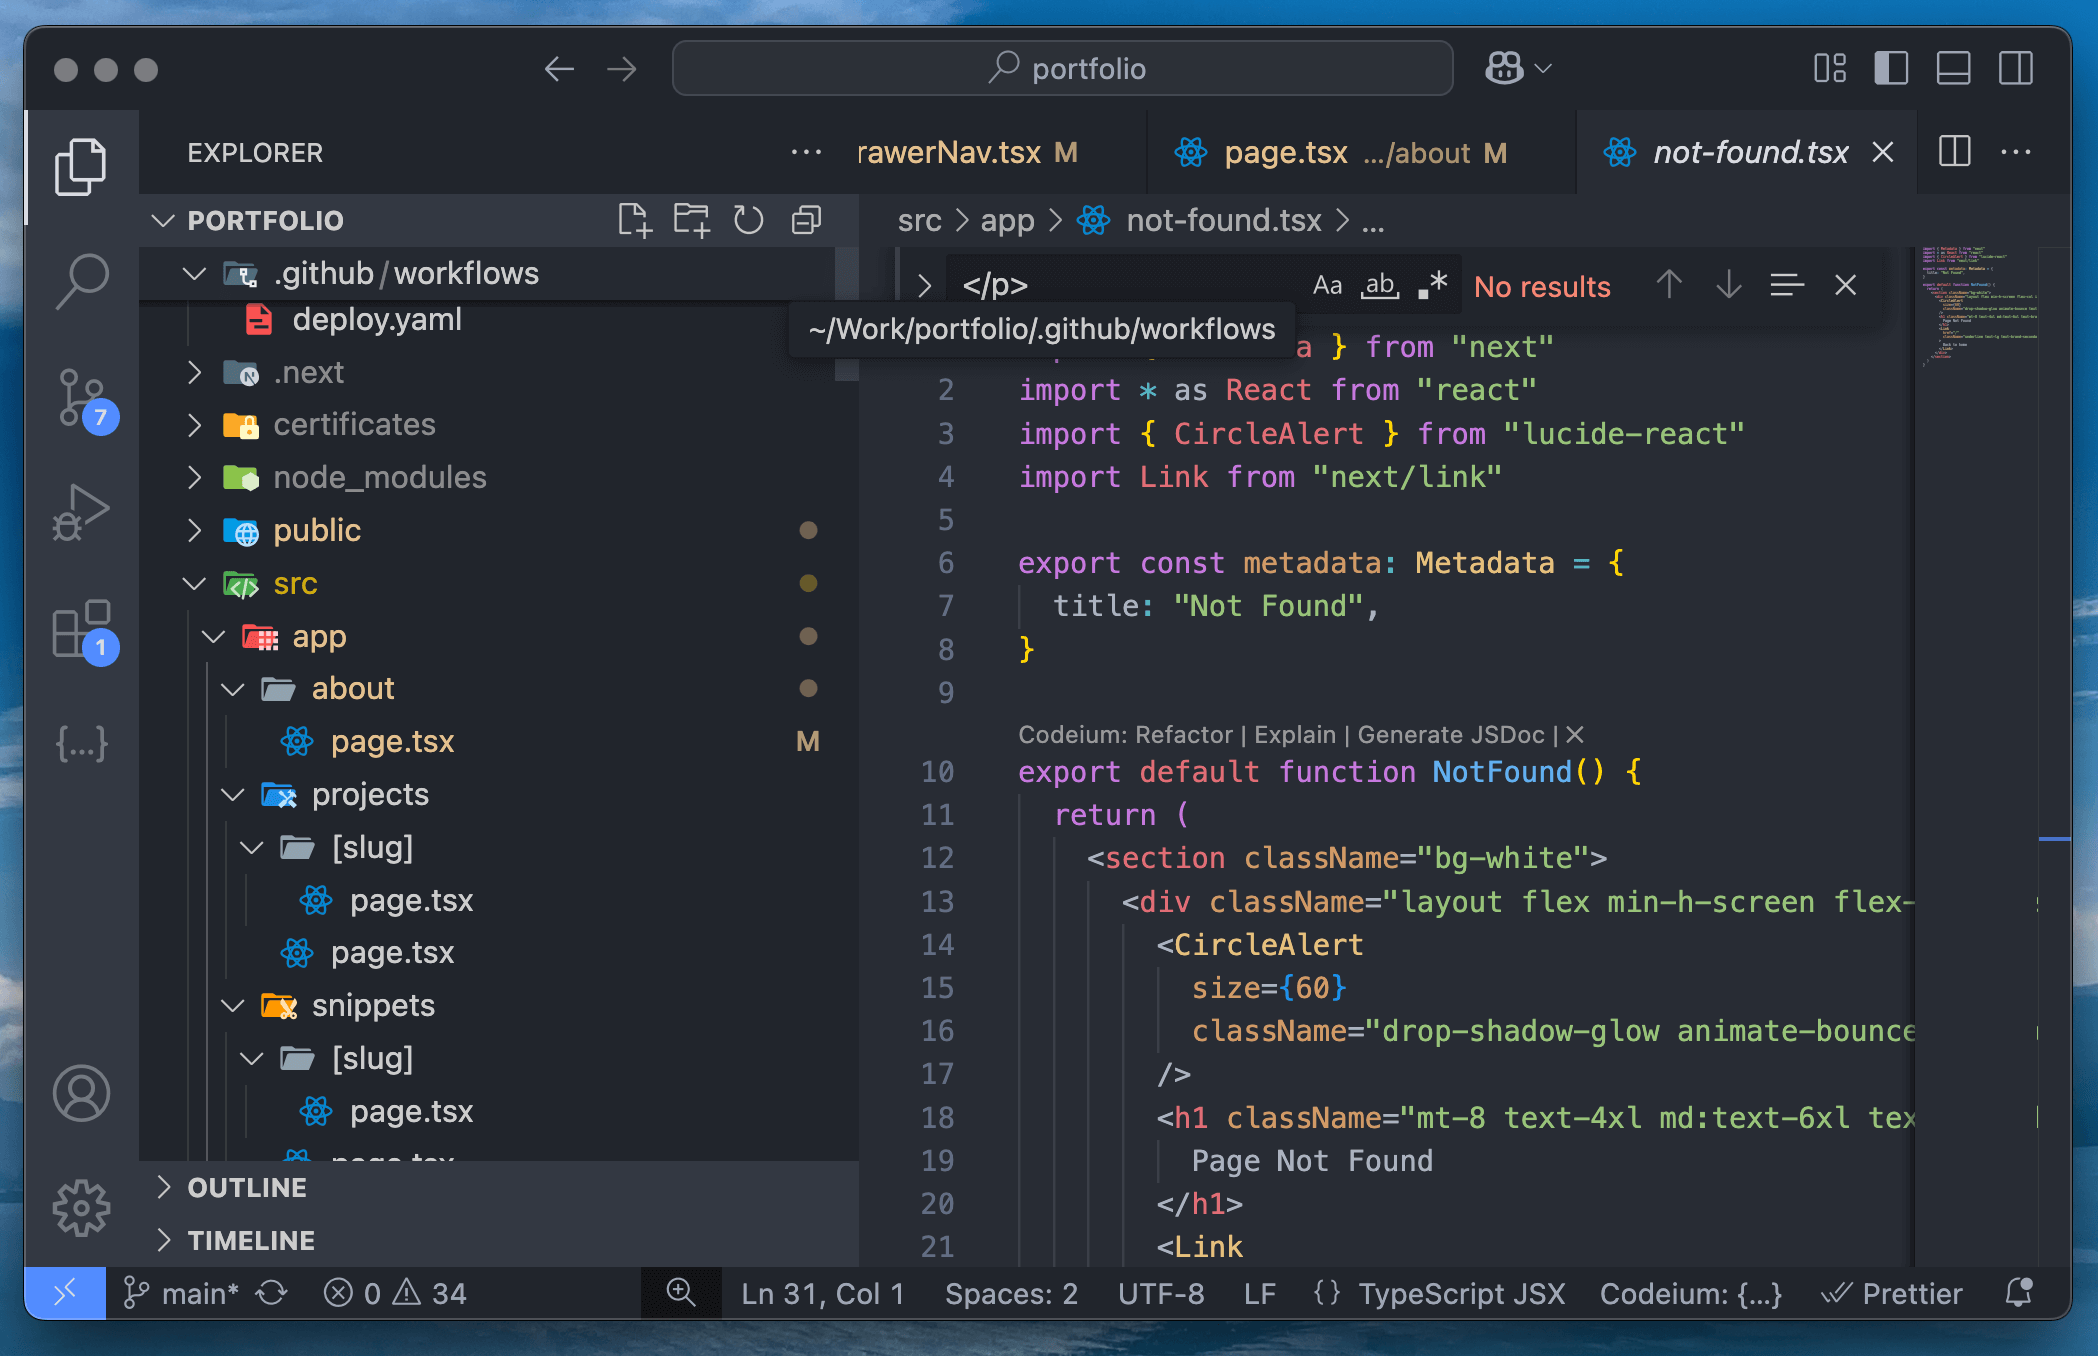Image resolution: width=2098 pixels, height=1356 pixels.
Task: Expand the public folder
Action: 195,530
